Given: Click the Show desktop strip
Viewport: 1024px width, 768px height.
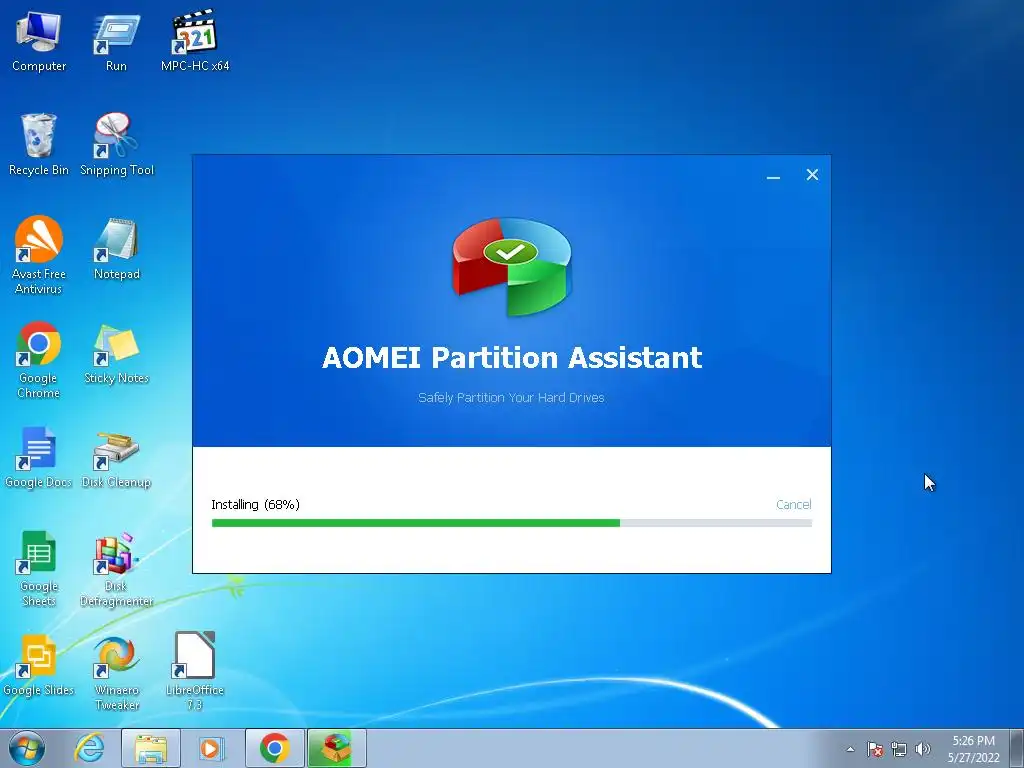Looking at the screenshot, I should coord(1017,748).
